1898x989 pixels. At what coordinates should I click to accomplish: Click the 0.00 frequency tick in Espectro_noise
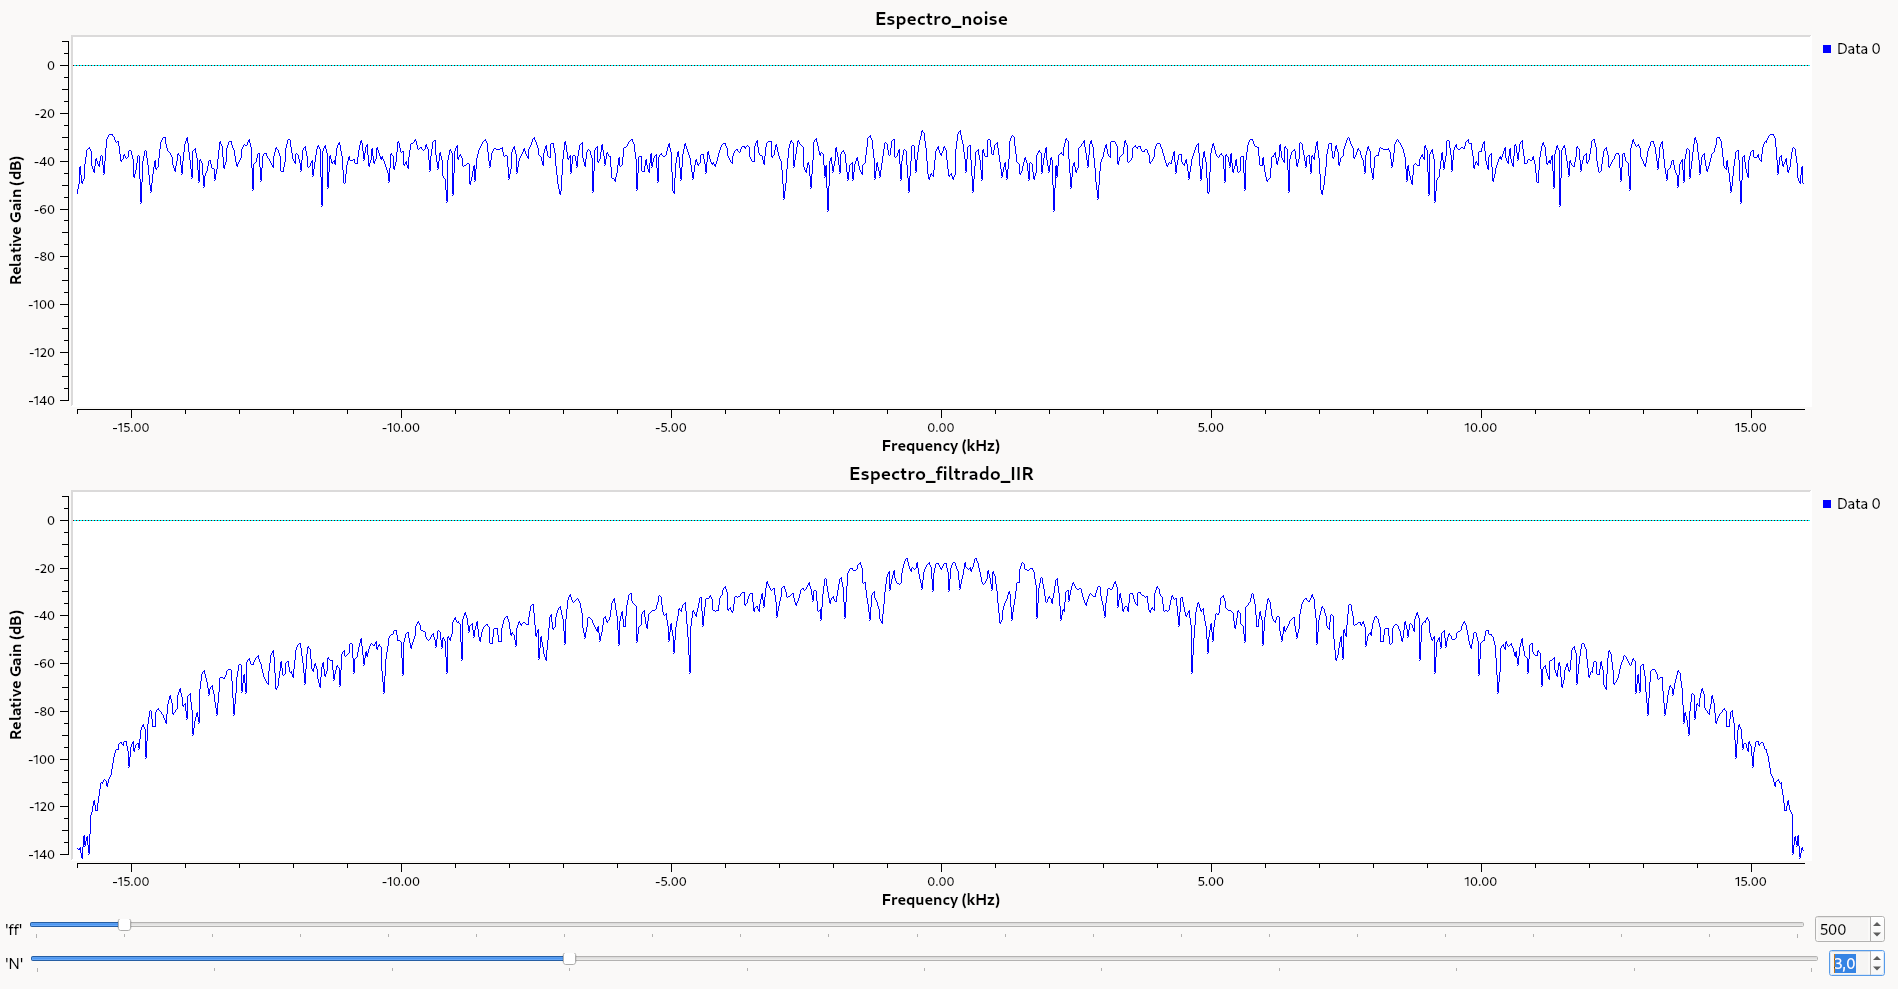(x=941, y=428)
